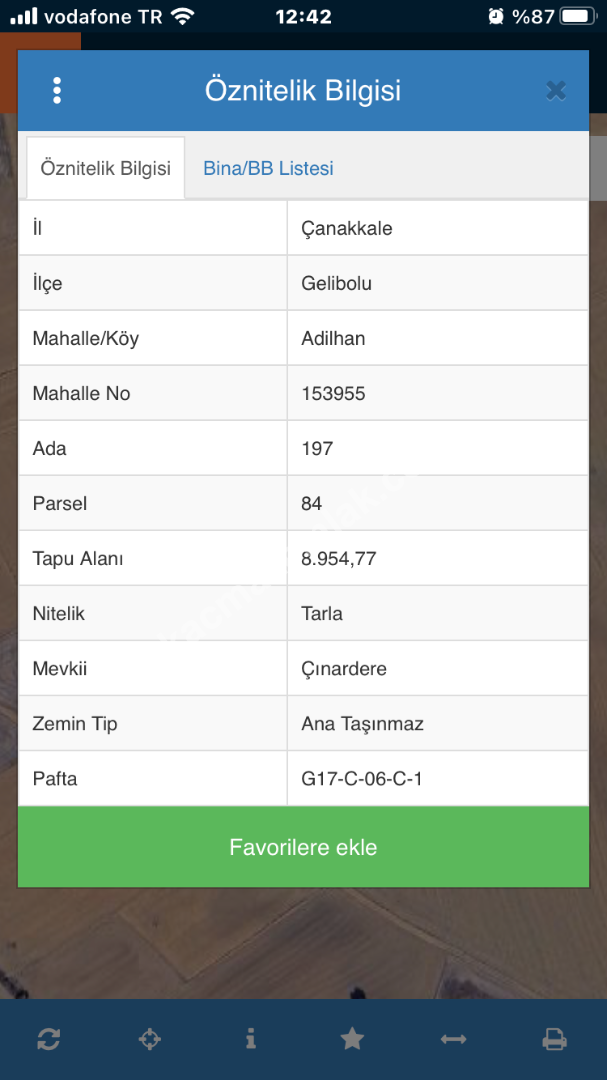Viewport: 607px width, 1080px height.
Task: Tap the Ada value 197
Action: [x=317, y=448]
